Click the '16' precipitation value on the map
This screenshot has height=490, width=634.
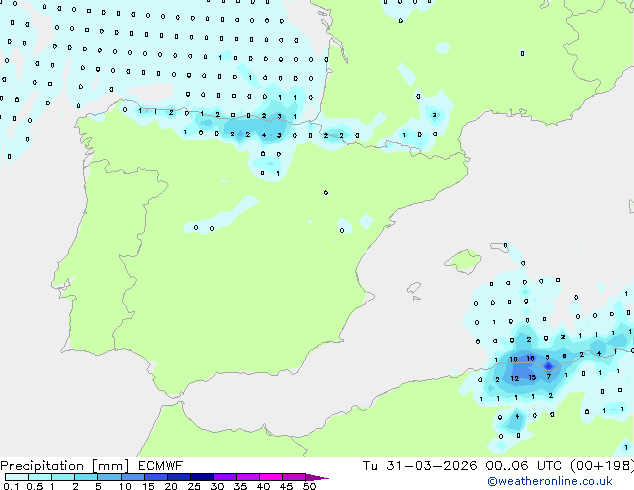[530, 358]
